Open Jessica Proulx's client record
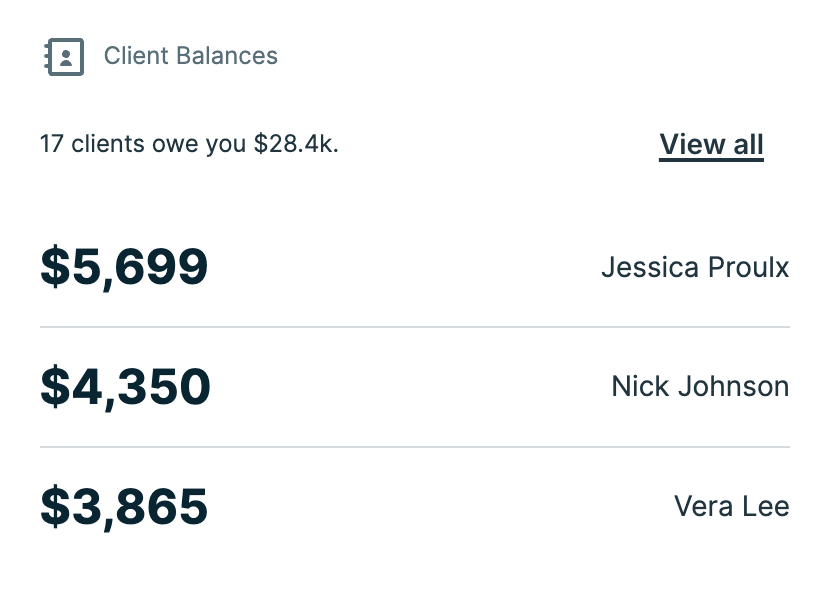Screen dimensions: 828x600 [x=695, y=267]
